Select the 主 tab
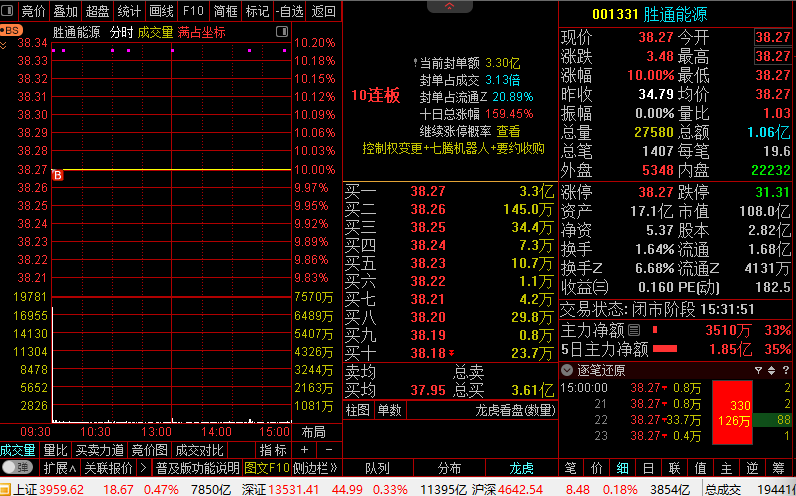This screenshot has width=796, height=496. tap(726, 468)
